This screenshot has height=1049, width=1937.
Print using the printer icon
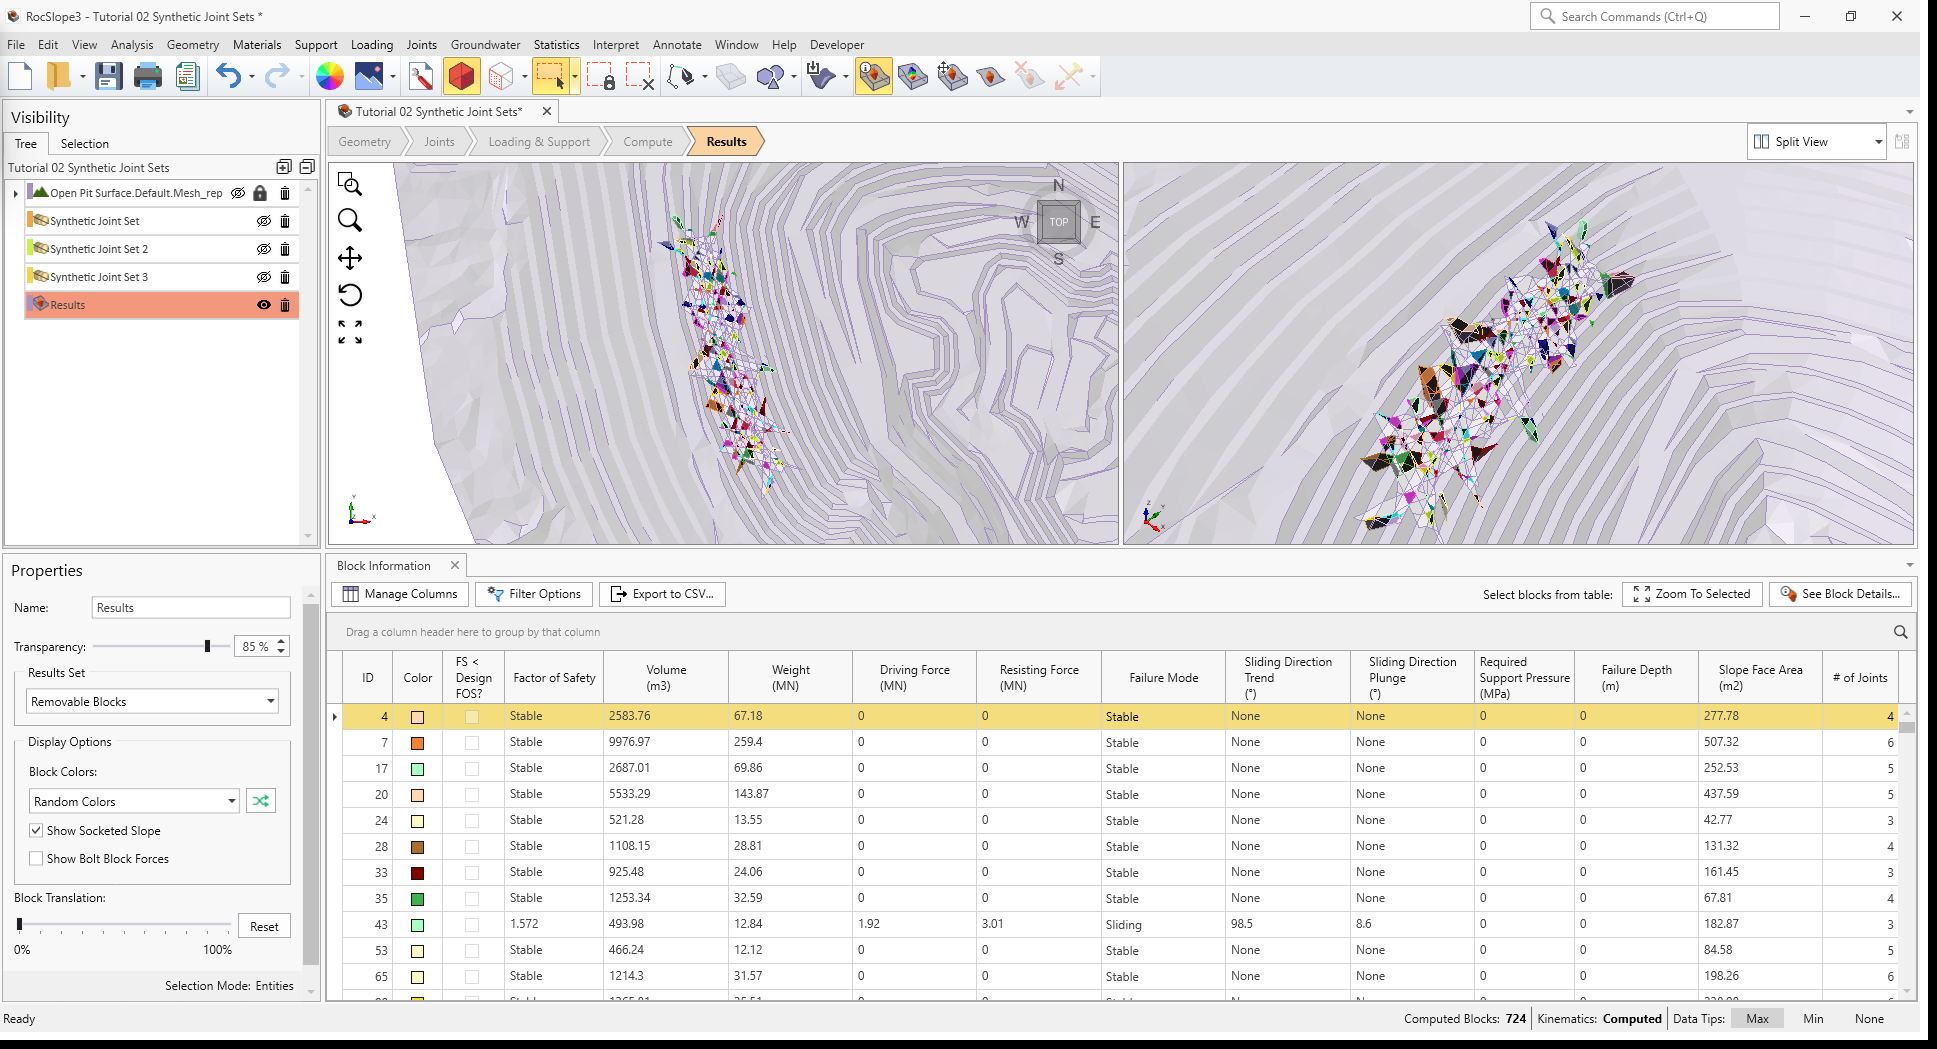[148, 76]
